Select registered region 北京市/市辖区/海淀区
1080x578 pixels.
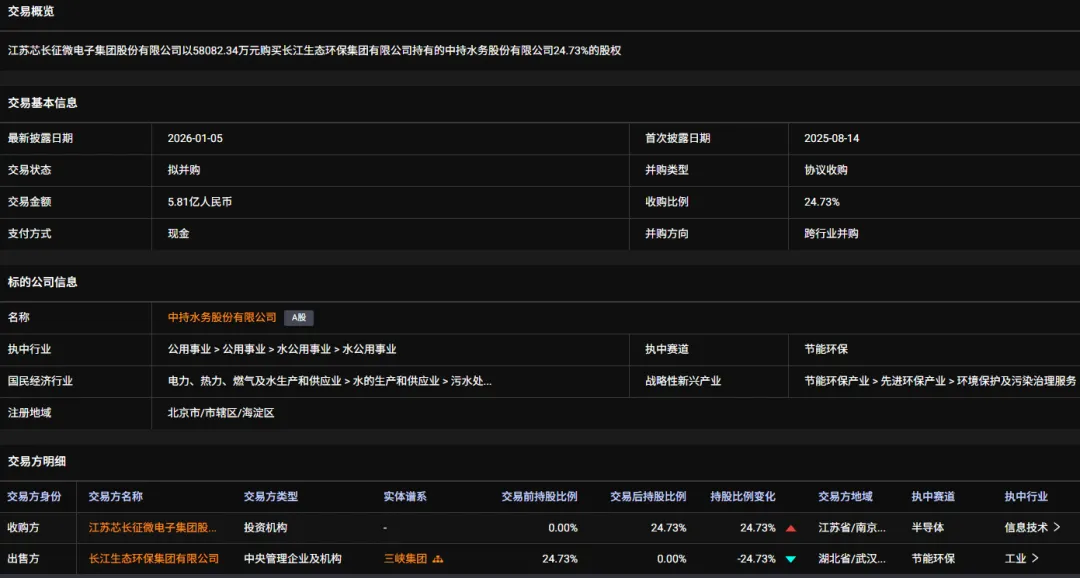[x=221, y=413]
